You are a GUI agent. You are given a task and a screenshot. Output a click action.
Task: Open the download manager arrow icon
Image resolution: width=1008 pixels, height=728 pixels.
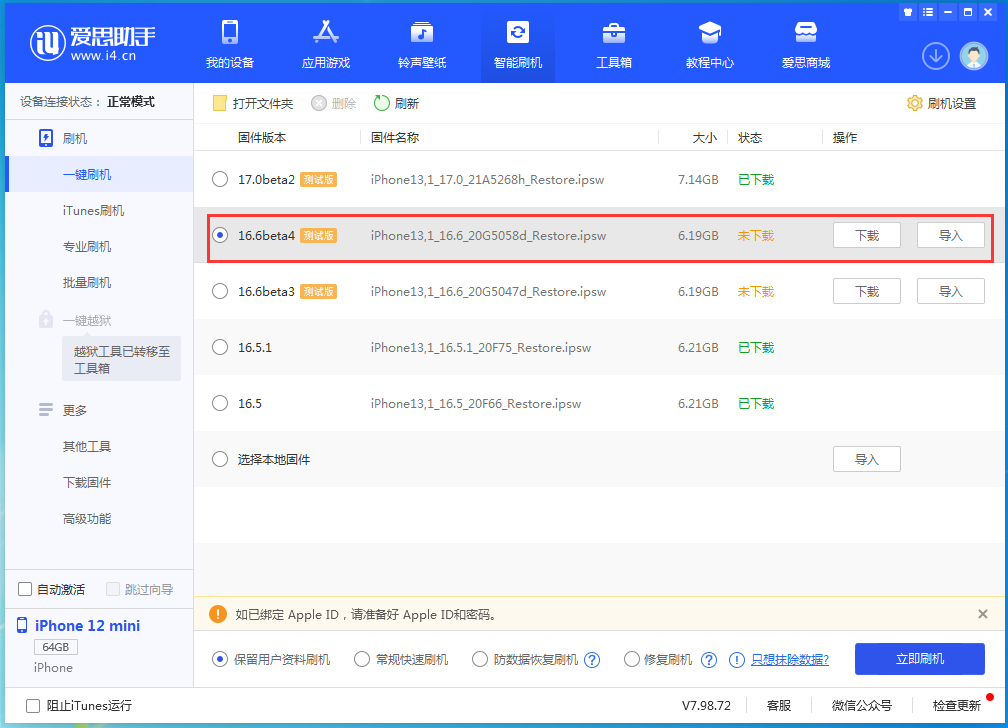pos(936,56)
